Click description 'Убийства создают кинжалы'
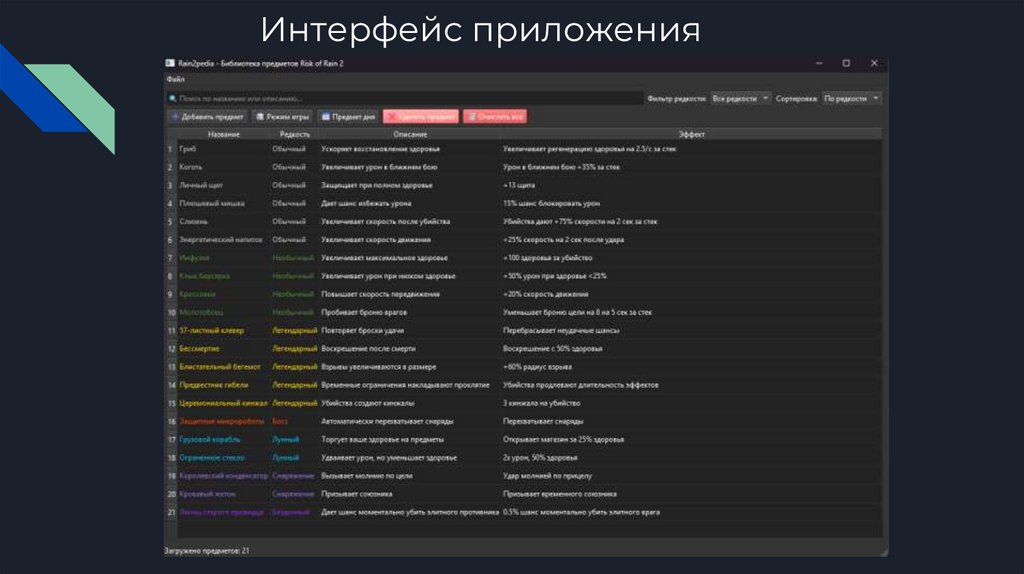The width and height of the screenshot is (1024, 574). (x=367, y=404)
